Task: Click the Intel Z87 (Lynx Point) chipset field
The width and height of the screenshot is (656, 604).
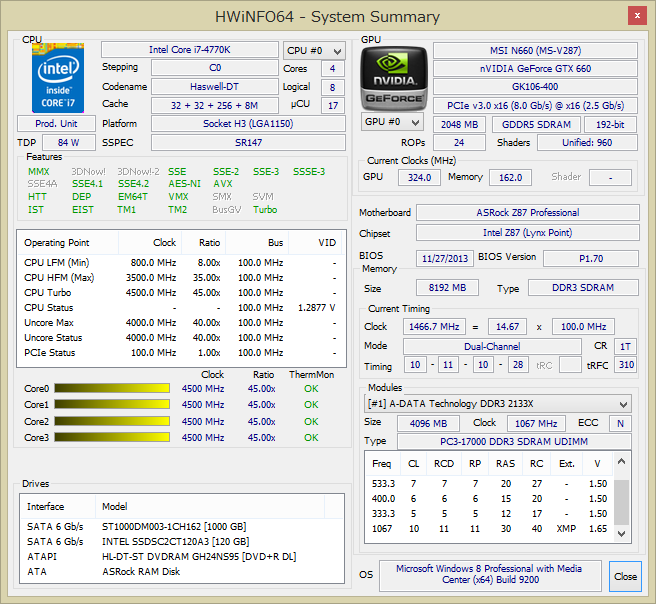Action: pyautogui.click(x=528, y=233)
